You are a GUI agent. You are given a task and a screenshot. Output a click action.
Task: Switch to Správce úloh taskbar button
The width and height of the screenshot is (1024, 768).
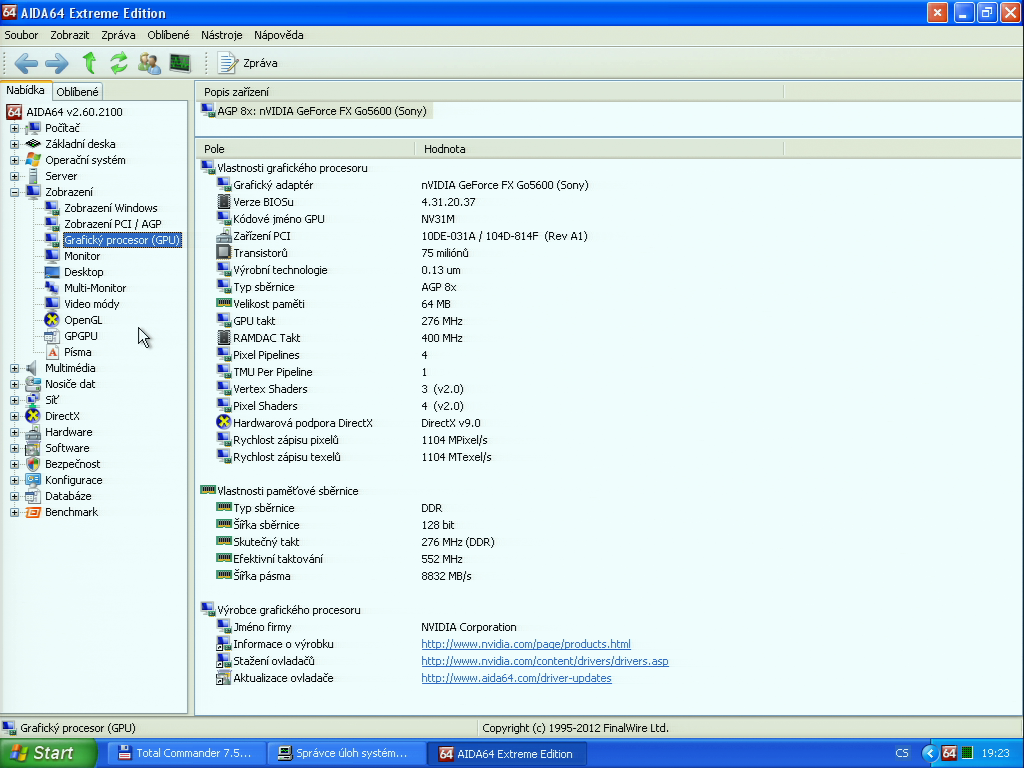(x=347, y=753)
